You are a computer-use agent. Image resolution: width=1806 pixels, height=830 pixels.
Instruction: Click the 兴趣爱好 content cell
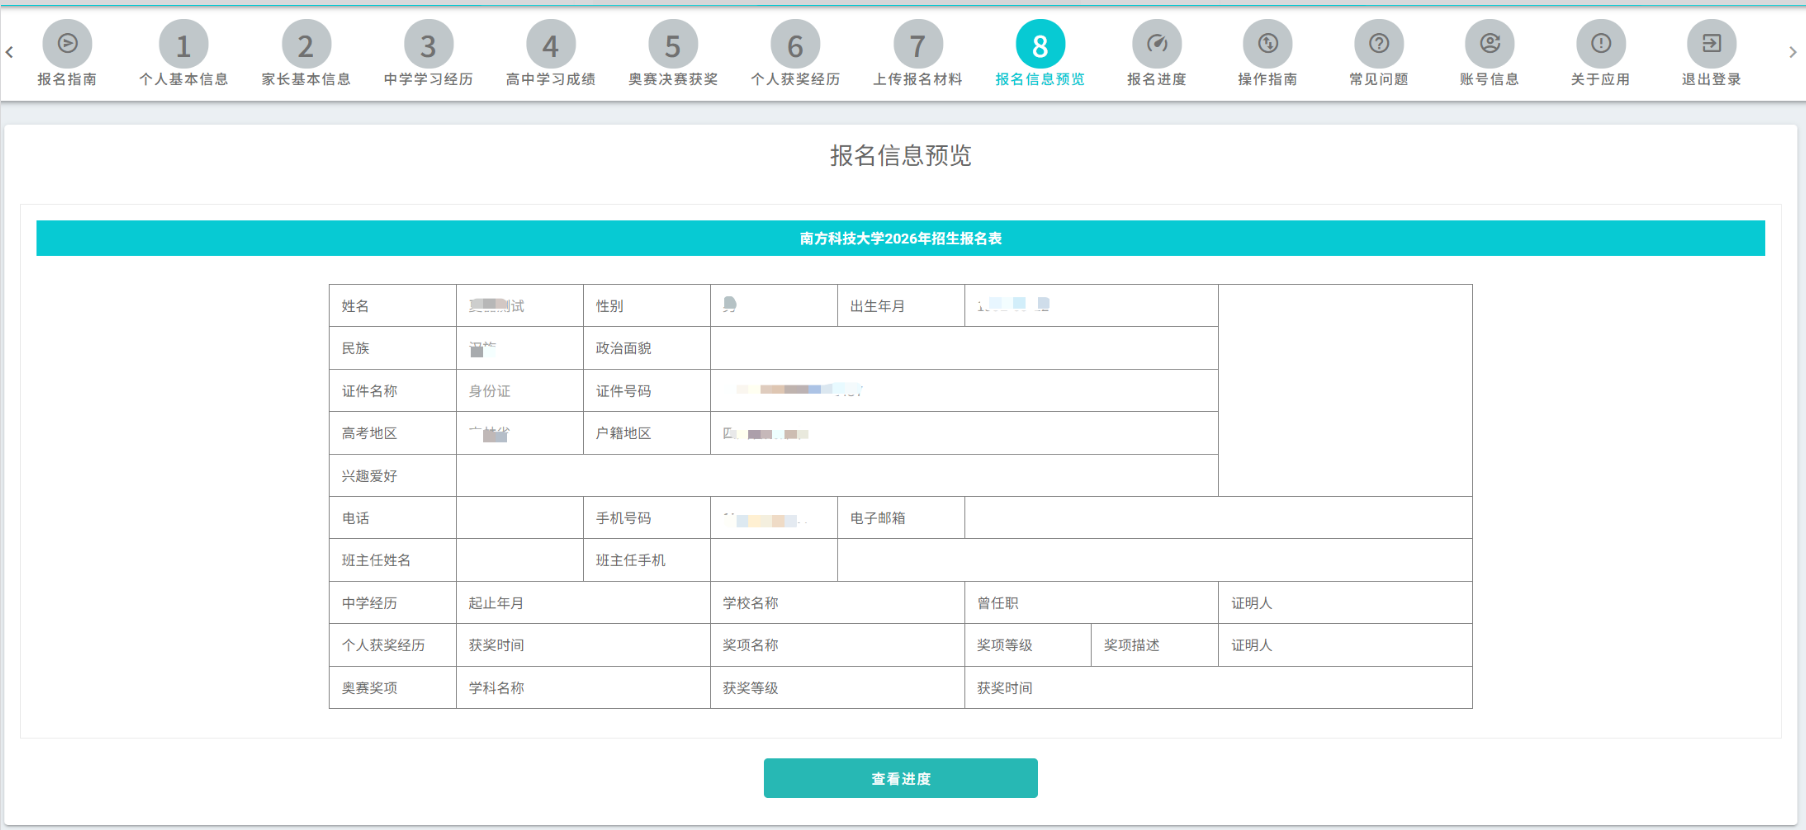(837, 476)
